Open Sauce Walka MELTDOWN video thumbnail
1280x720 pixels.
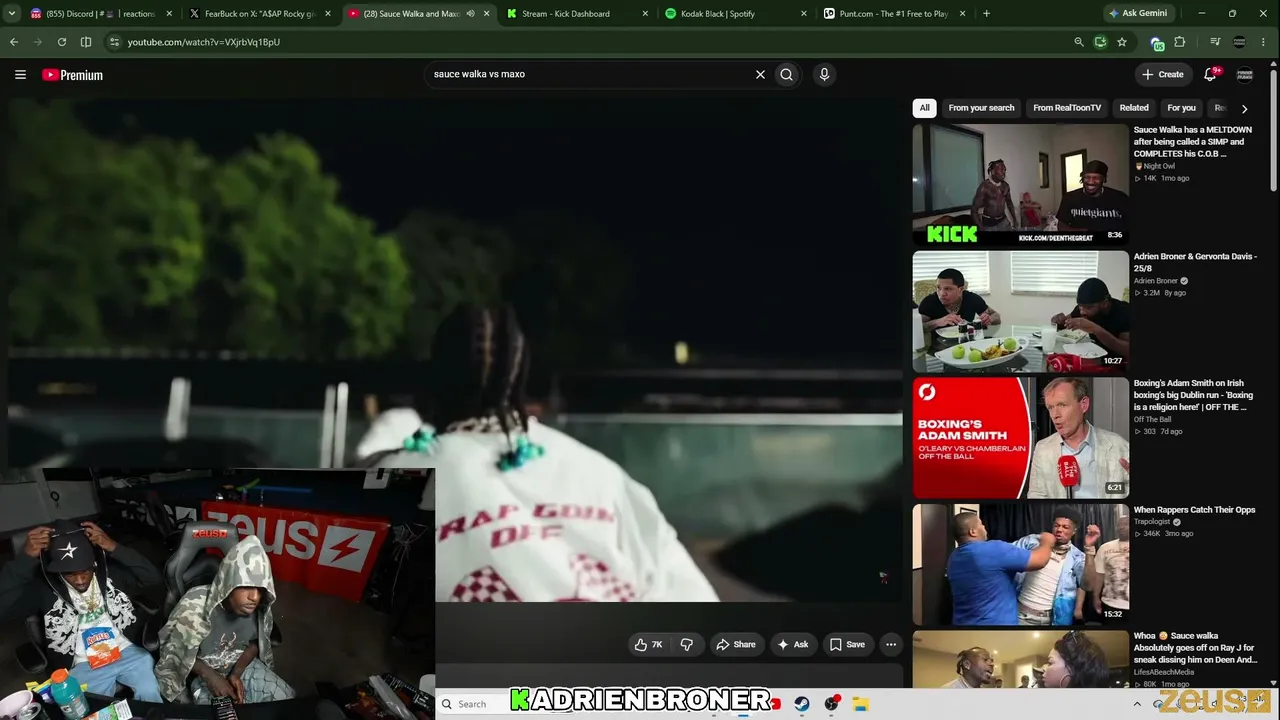pyautogui.click(x=1020, y=185)
